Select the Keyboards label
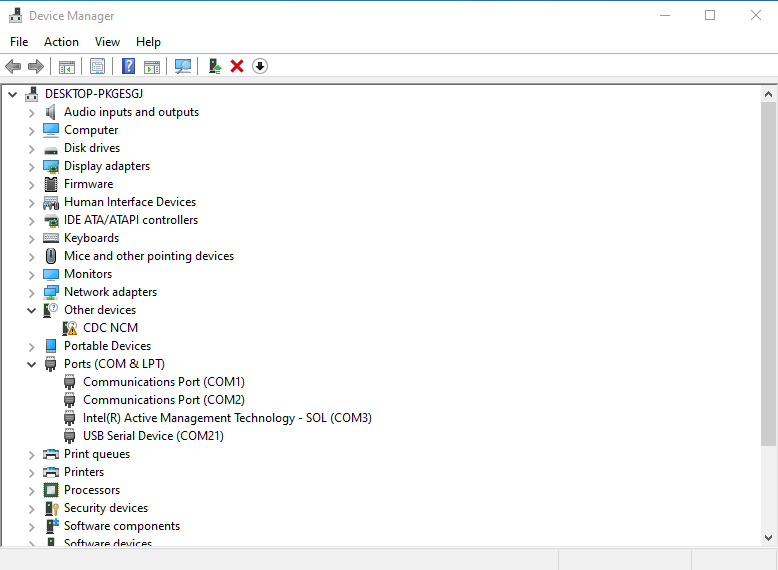Image resolution: width=778 pixels, height=570 pixels. pos(91,238)
